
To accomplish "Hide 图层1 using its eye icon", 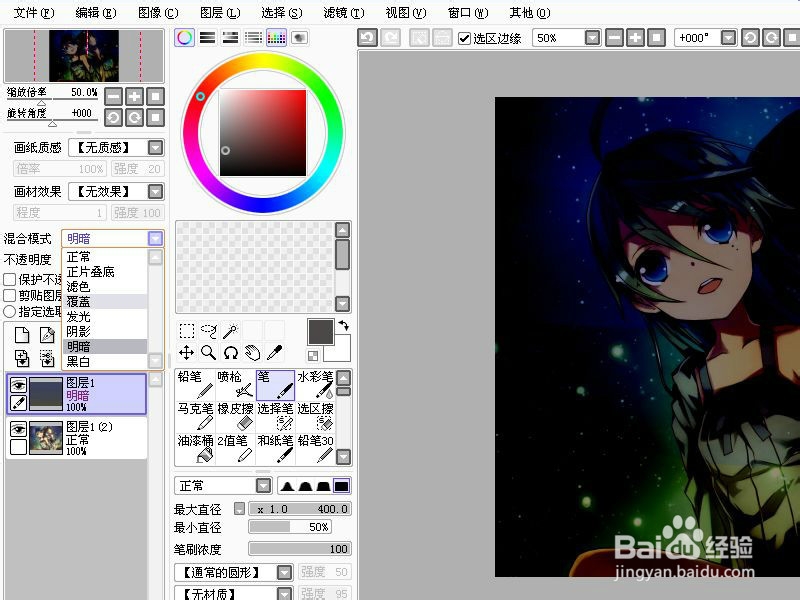I will pyautogui.click(x=18, y=385).
